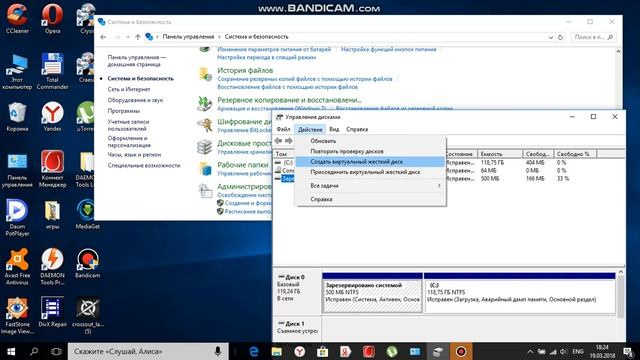Refresh Control Panel address bar

click(x=560, y=37)
